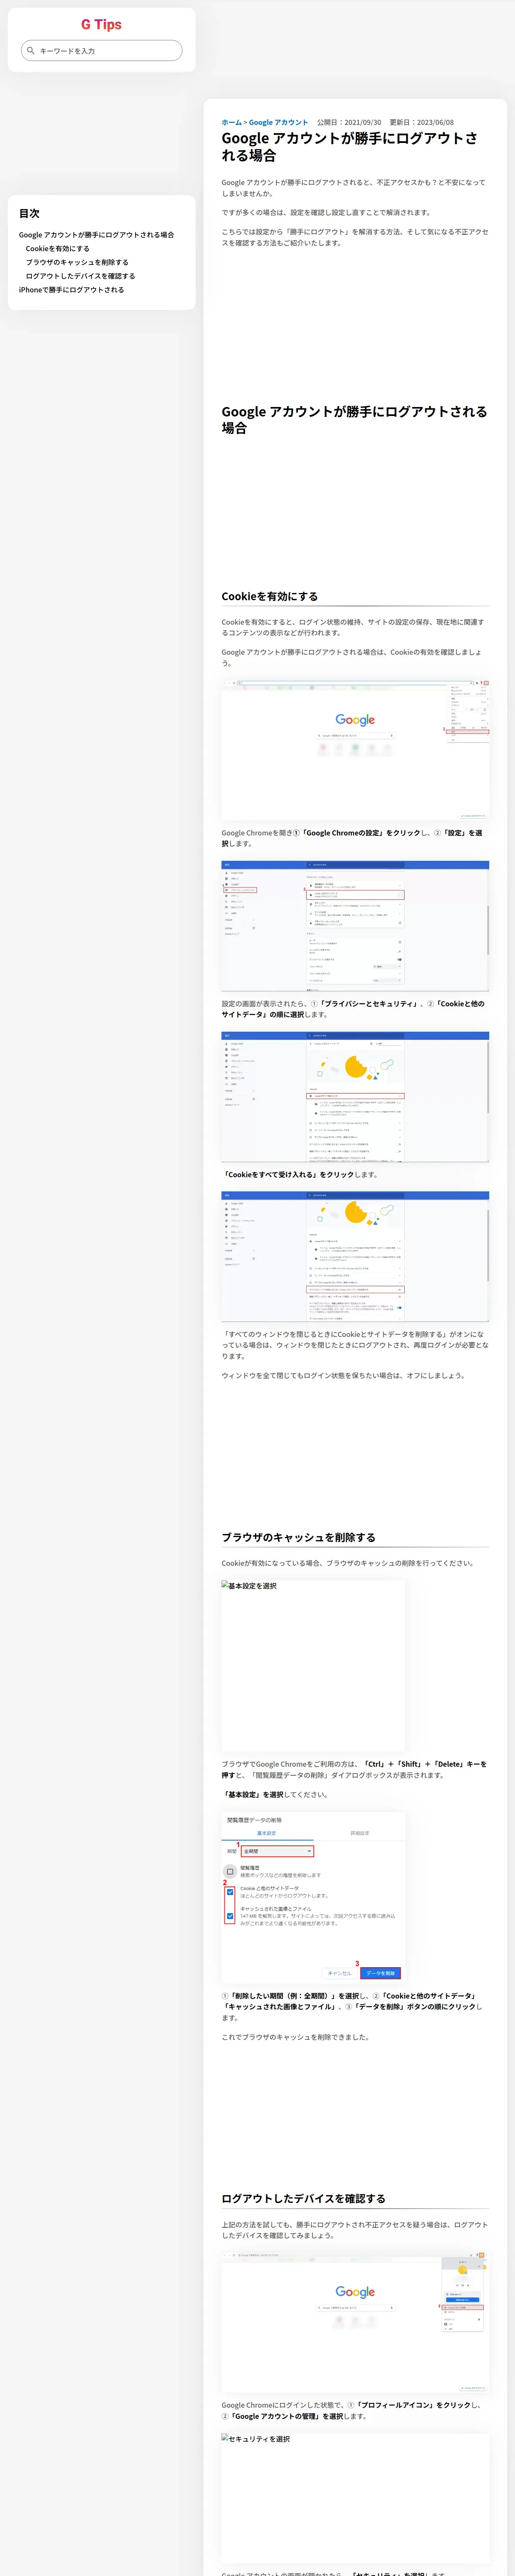This screenshot has height=2576, width=515.
Task: Click the G Tips site logo
Action: pos(101,24)
